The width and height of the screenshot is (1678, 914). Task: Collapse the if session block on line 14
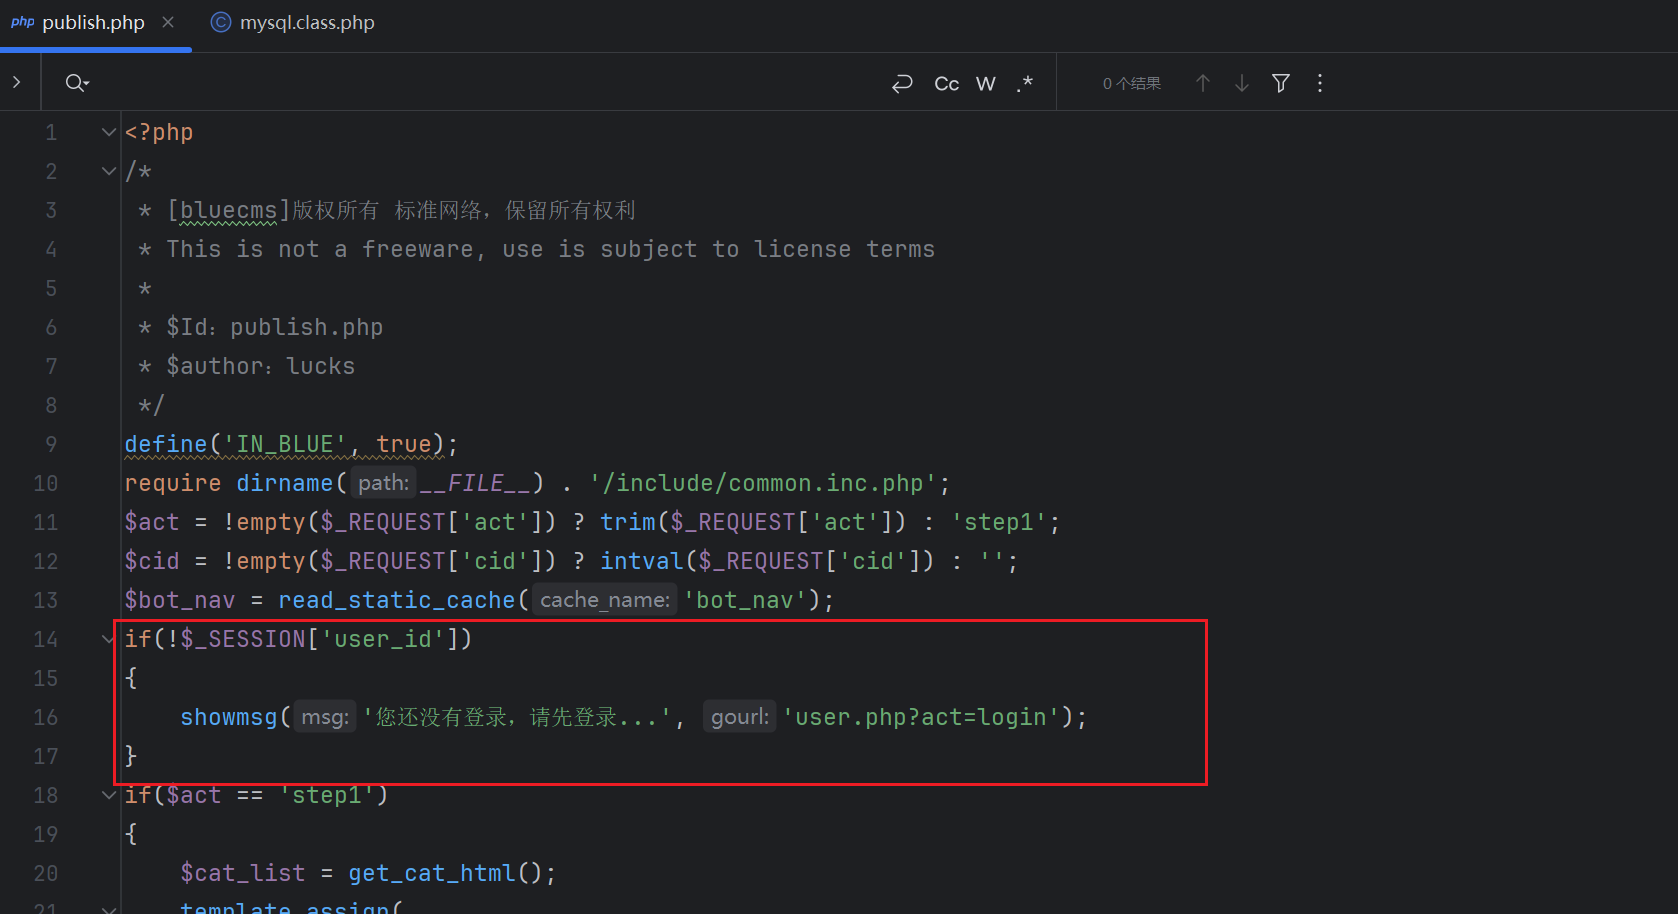(108, 639)
